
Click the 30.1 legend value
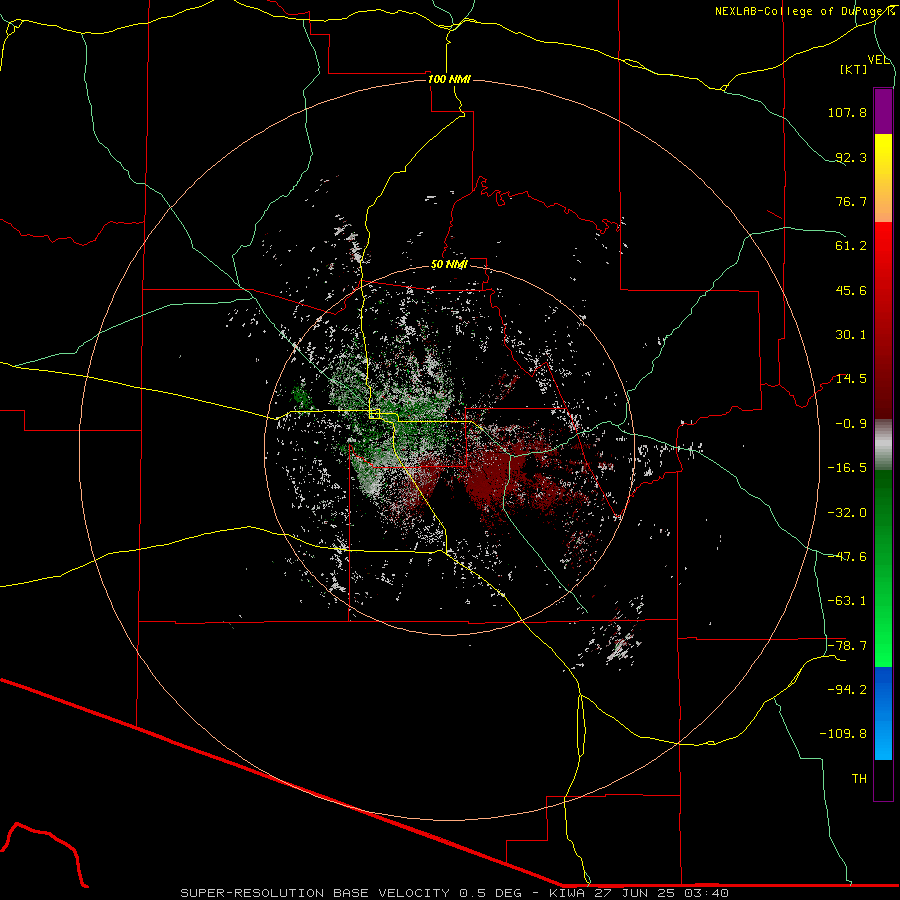coord(851,335)
